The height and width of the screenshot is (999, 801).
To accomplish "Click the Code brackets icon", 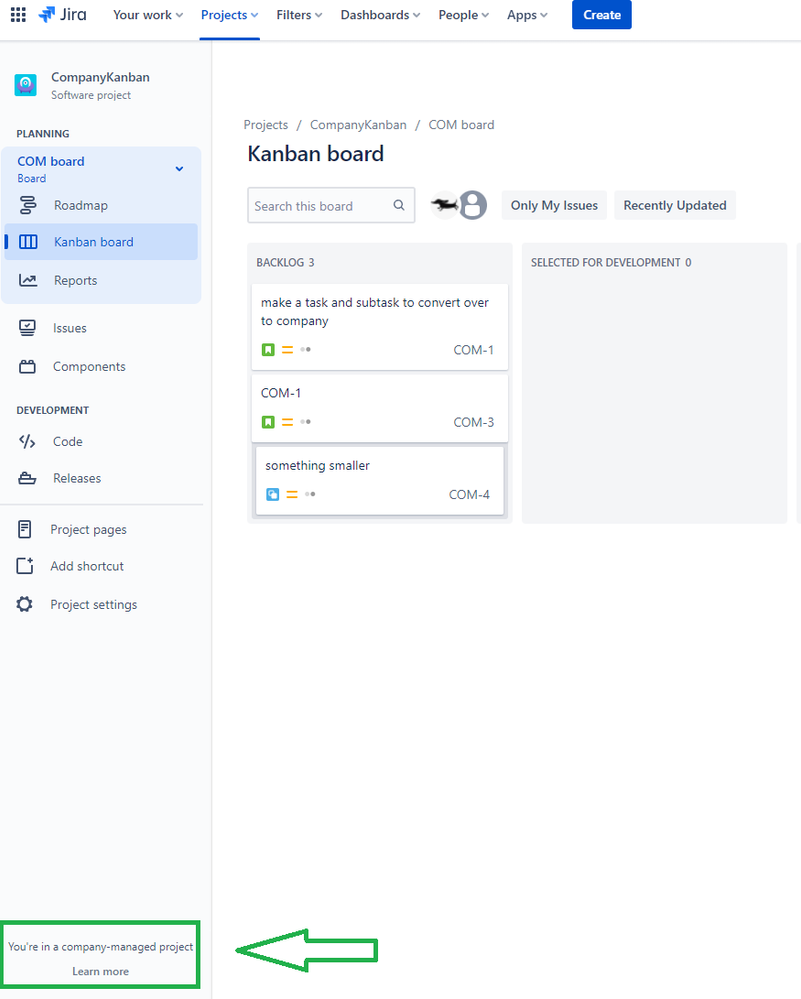I will click(27, 442).
